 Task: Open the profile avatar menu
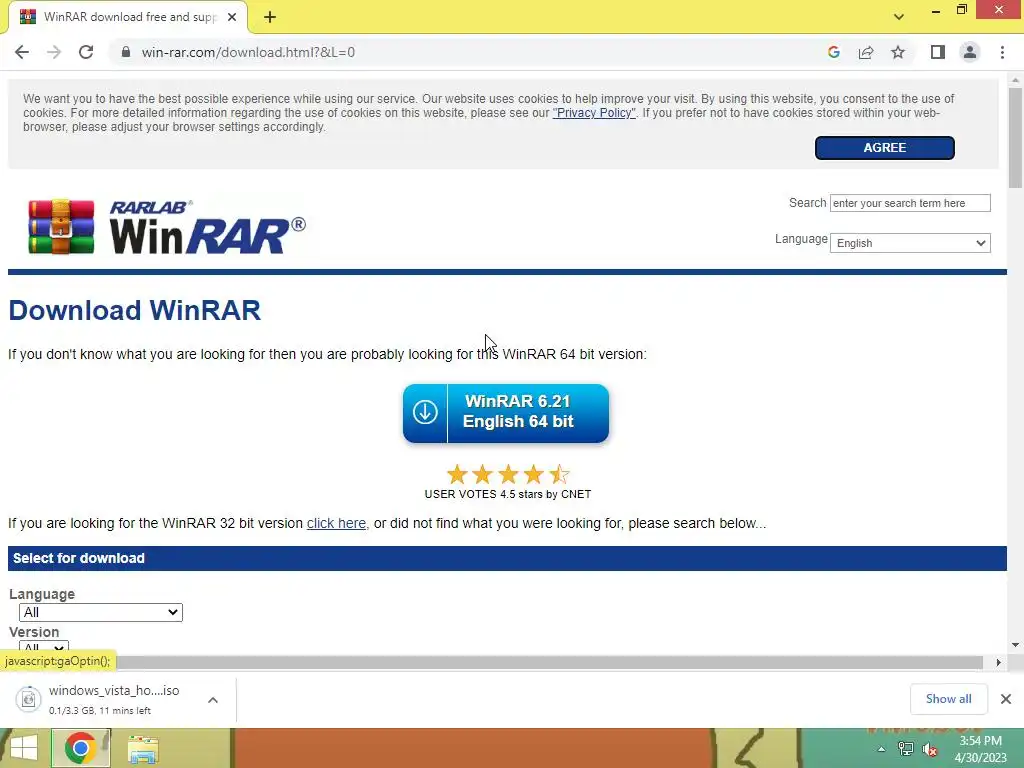pos(970,52)
